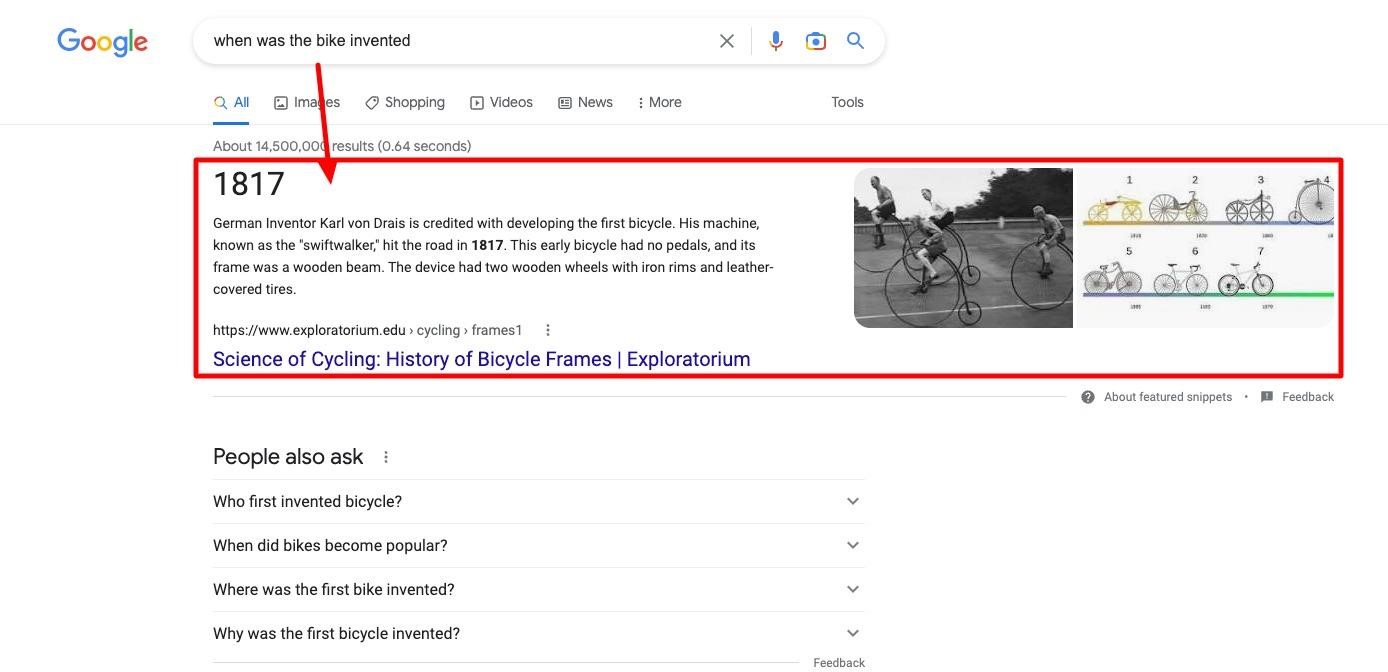Open the Videos tab
The width and height of the screenshot is (1388, 672).
pos(501,102)
